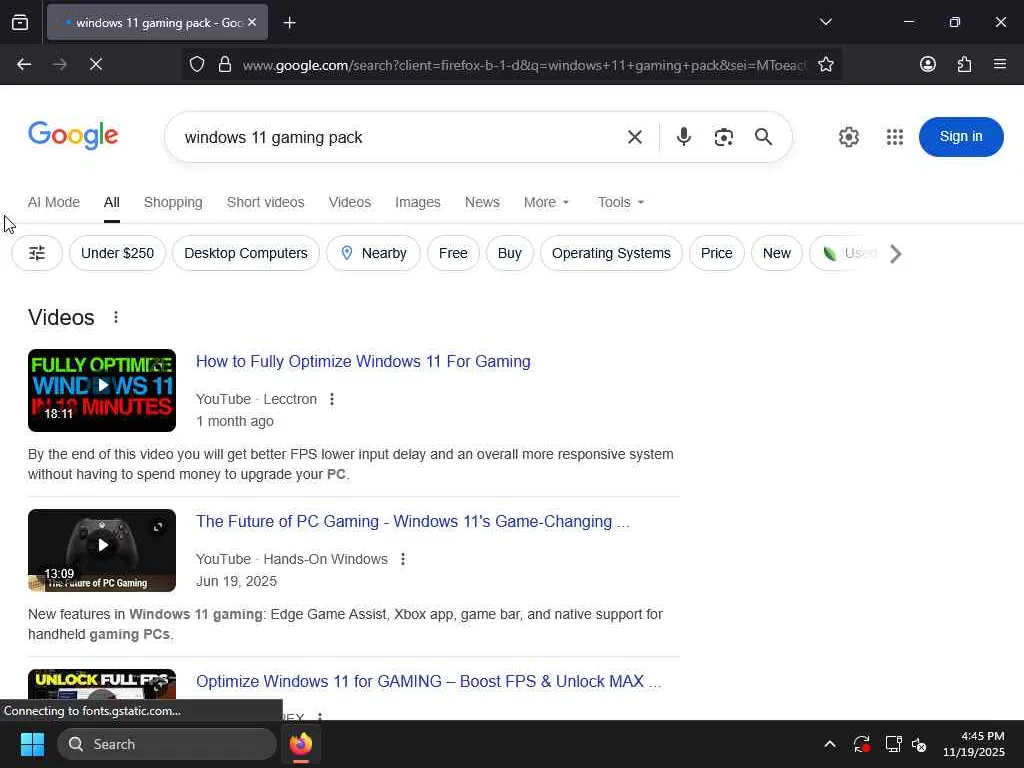Click the Sign in button

pos(961,136)
